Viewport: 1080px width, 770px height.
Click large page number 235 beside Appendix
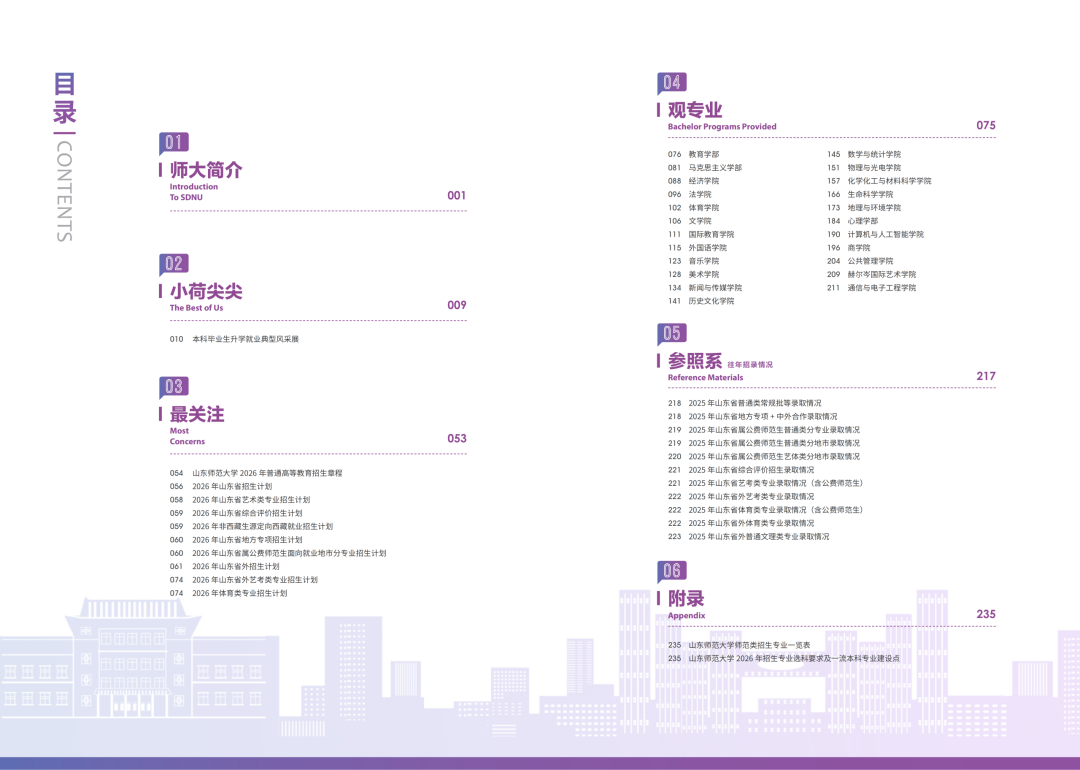click(x=986, y=614)
